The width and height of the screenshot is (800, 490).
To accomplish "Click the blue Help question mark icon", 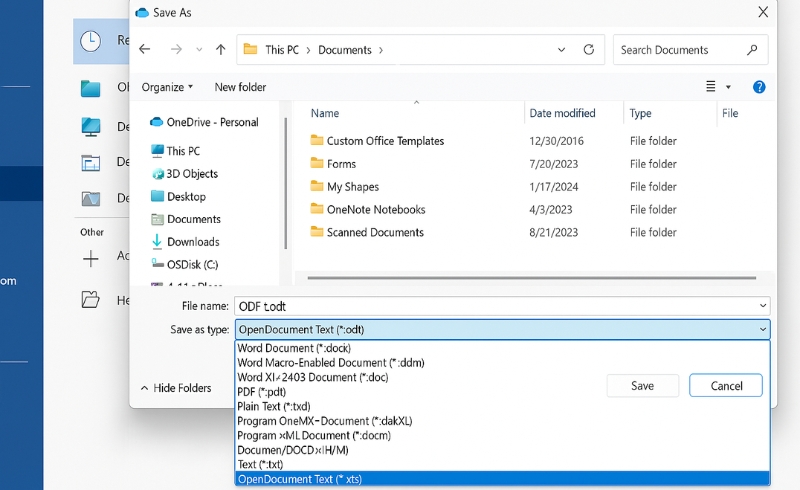I will 759,87.
